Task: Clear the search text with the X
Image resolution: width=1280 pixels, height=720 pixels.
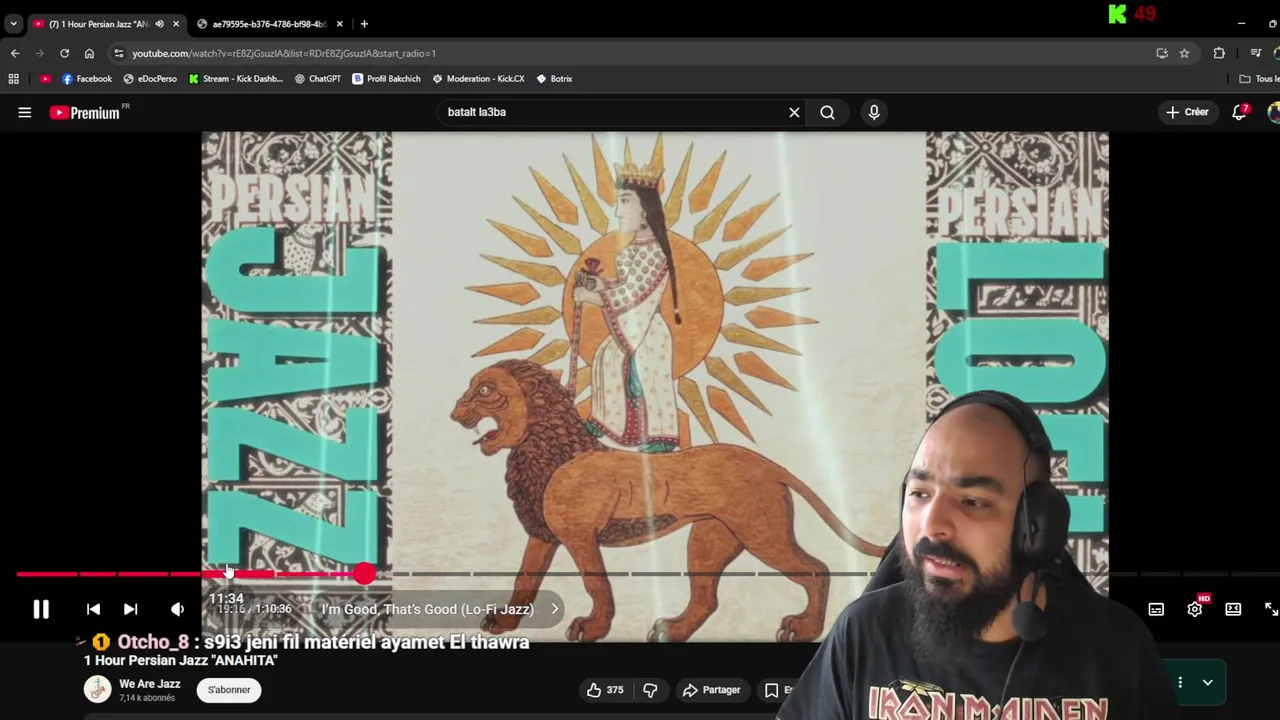Action: pyautogui.click(x=794, y=112)
